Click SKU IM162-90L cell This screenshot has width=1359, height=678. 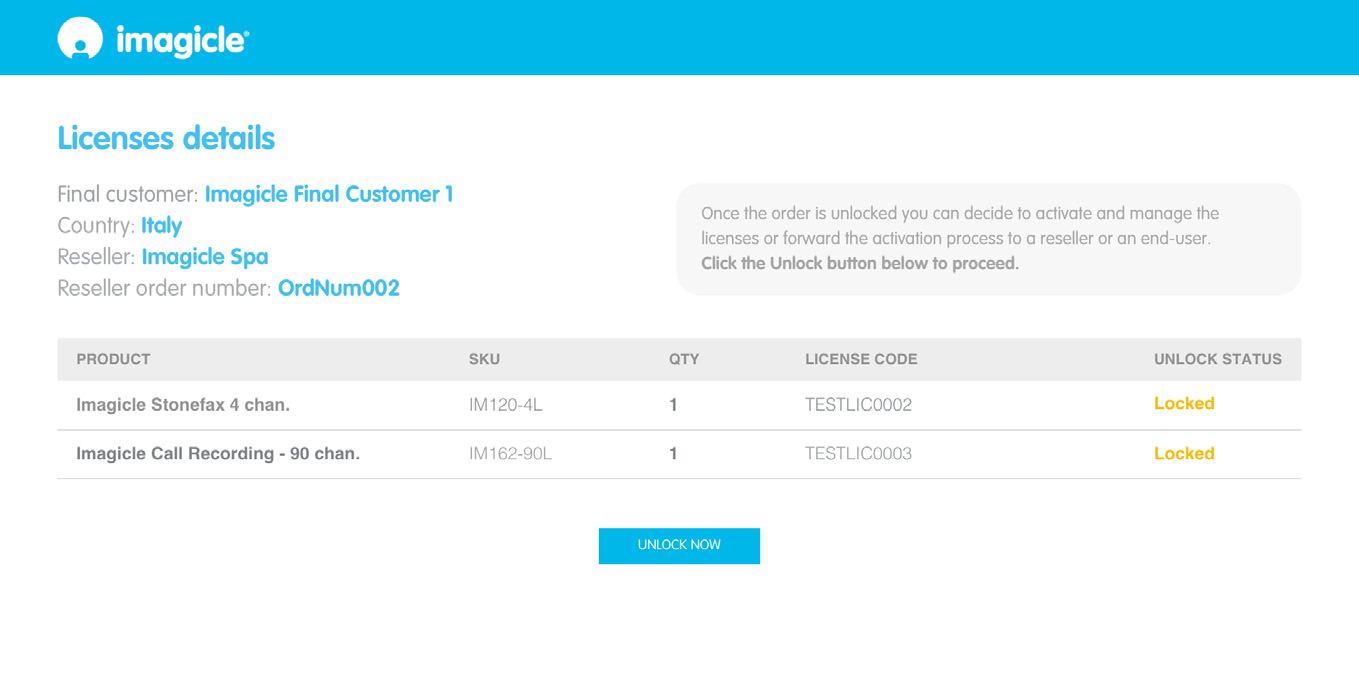tap(510, 454)
